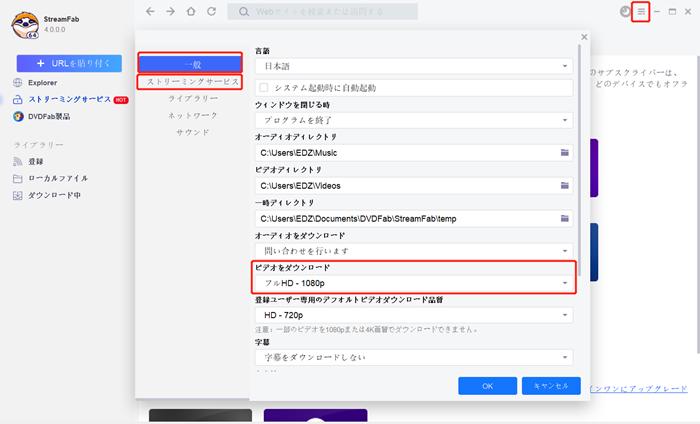Image resolution: width=700 pixels, height=424 pixels.
Task: Open ローカルファイル in the sidebar
Action: point(58,179)
